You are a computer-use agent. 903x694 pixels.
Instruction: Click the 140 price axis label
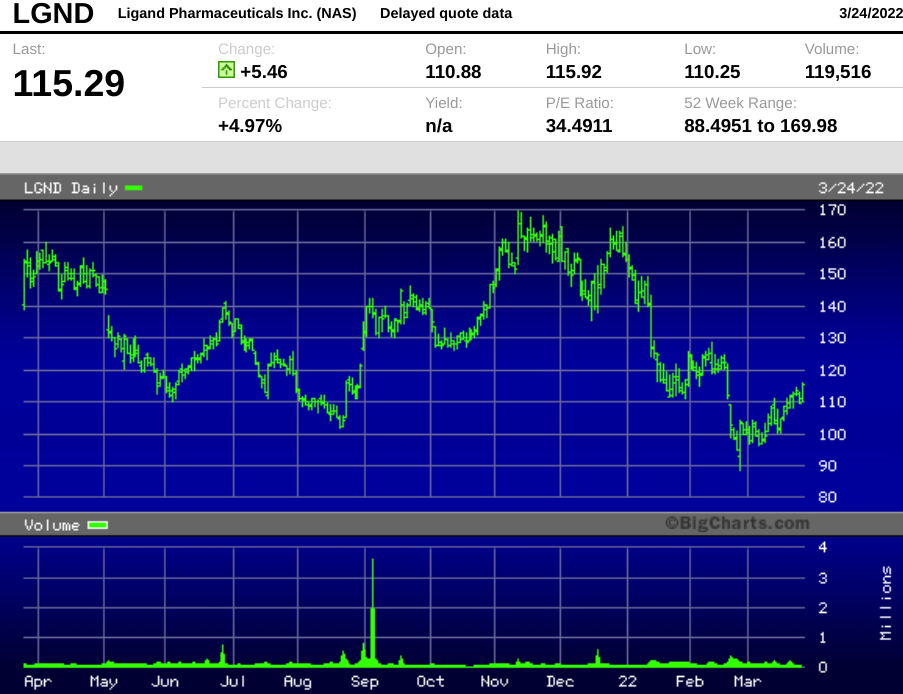click(x=832, y=306)
